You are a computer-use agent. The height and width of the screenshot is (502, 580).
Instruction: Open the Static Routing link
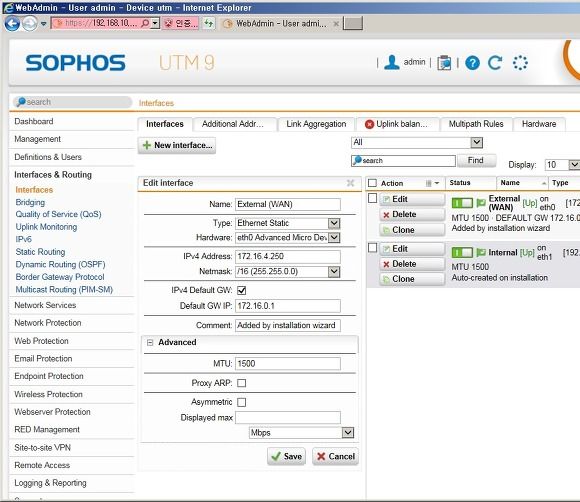click(40, 252)
